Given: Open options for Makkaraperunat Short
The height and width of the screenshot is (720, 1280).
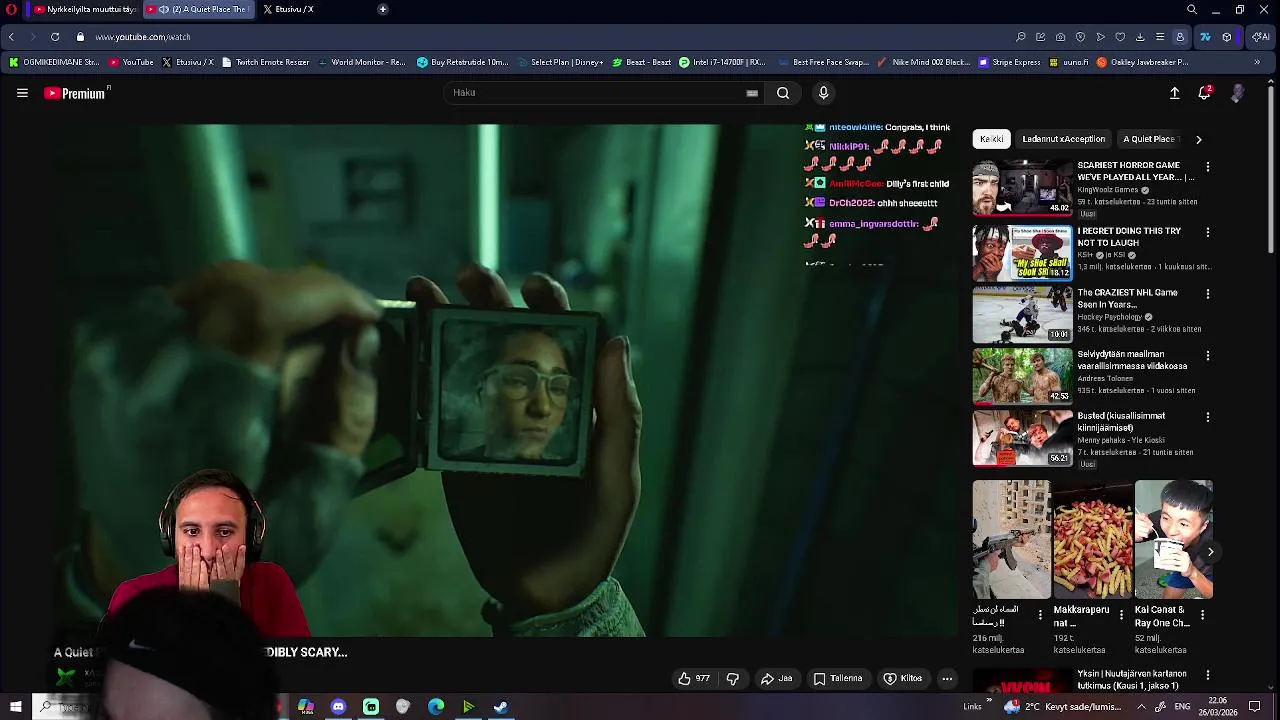Looking at the screenshot, I should (x=1121, y=614).
